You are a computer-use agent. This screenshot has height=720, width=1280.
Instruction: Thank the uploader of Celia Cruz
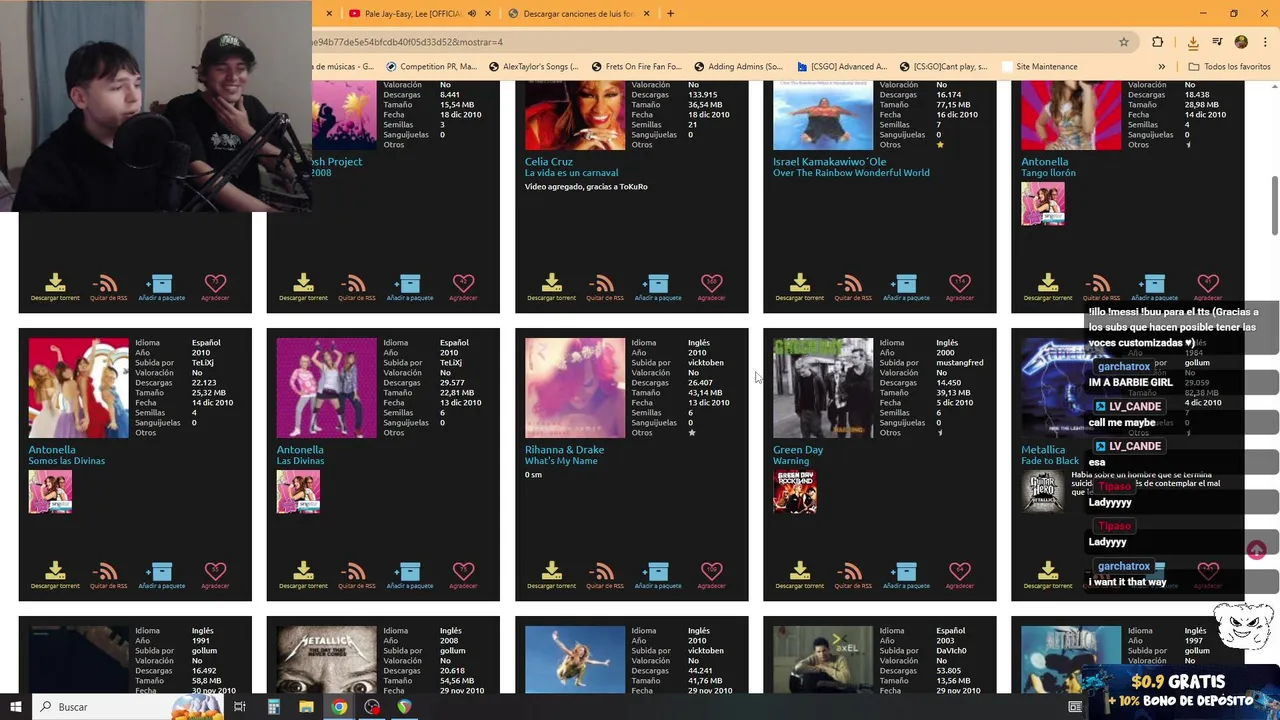[x=711, y=287]
